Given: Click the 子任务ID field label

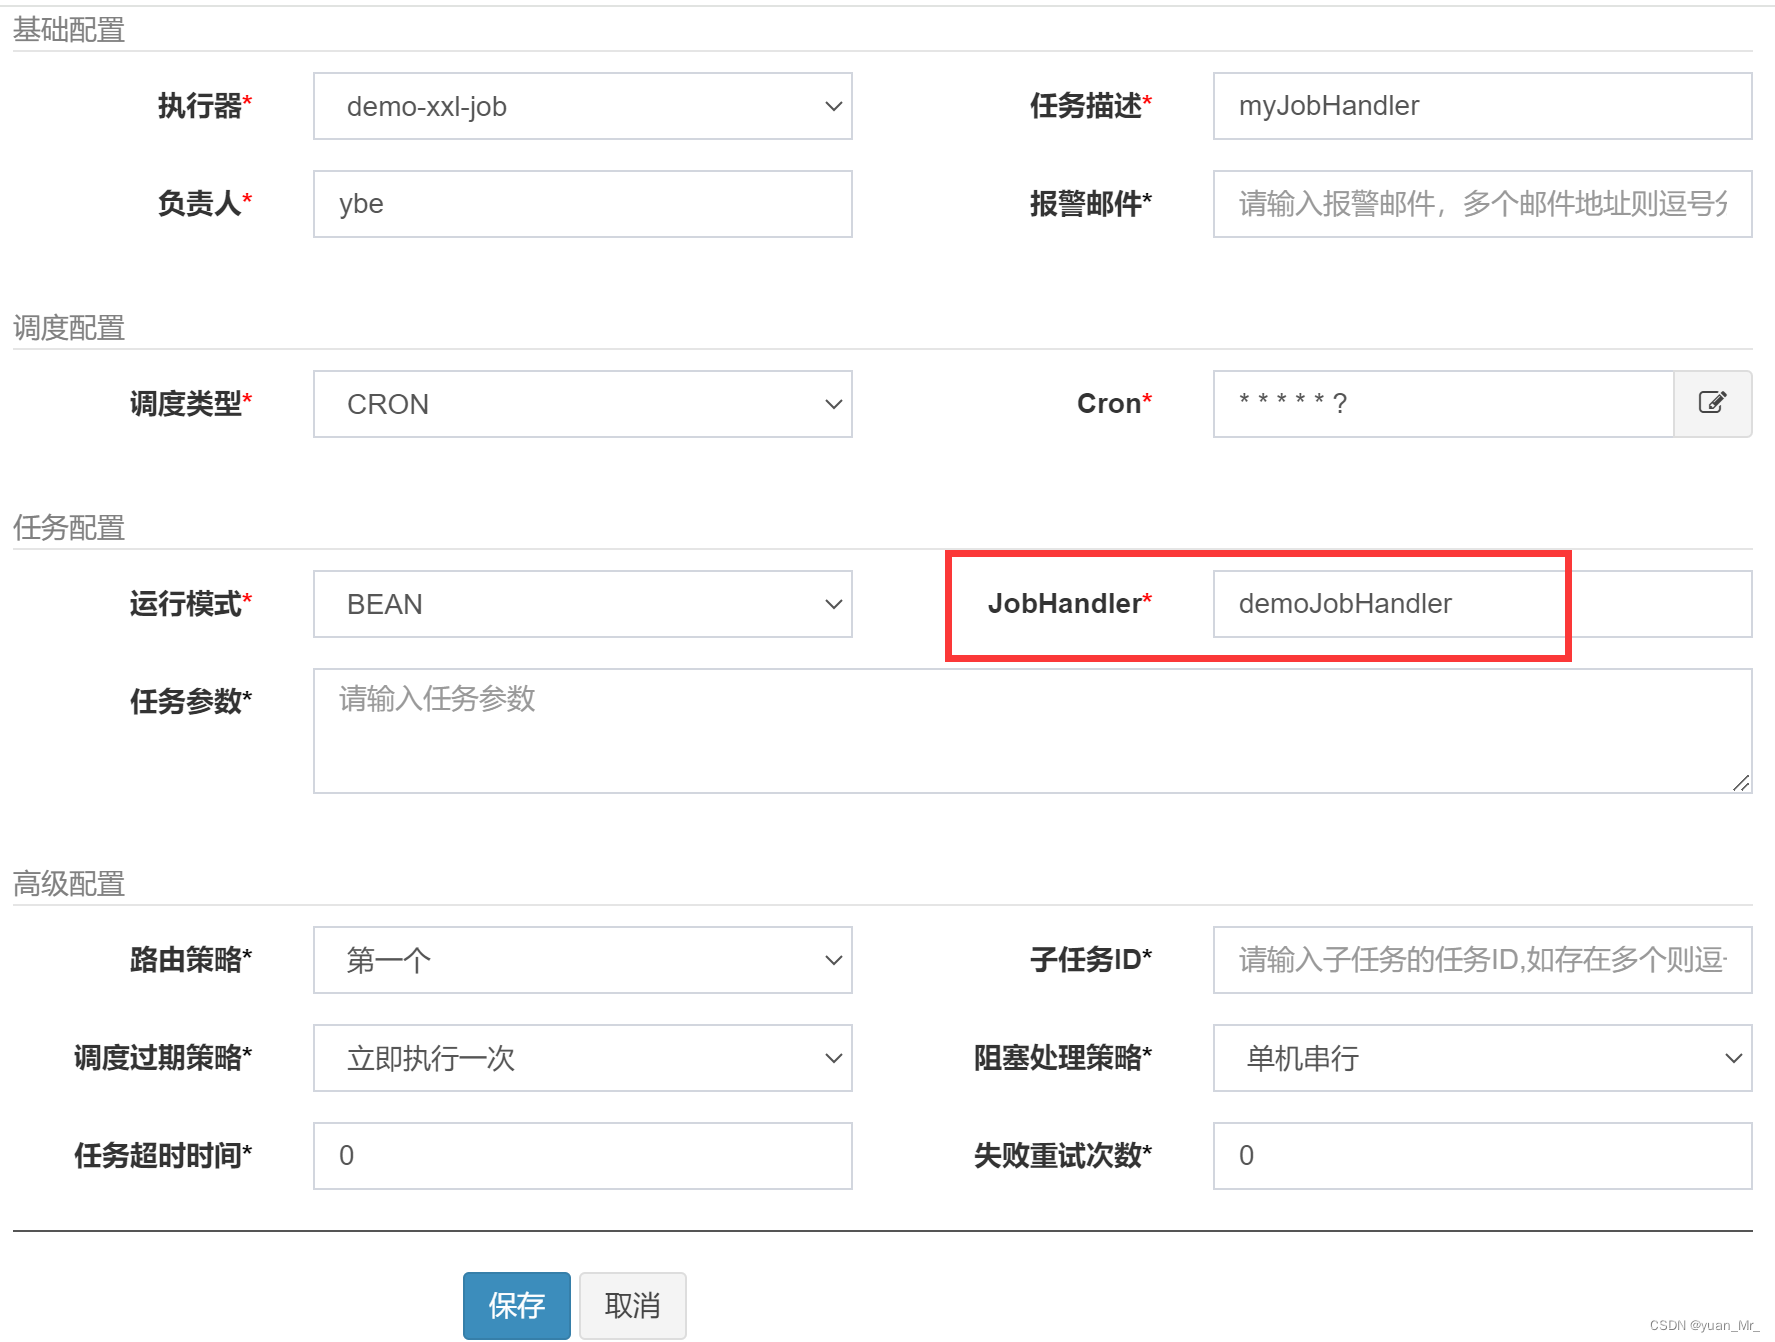Looking at the screenshot, I should pos(1091,960).
